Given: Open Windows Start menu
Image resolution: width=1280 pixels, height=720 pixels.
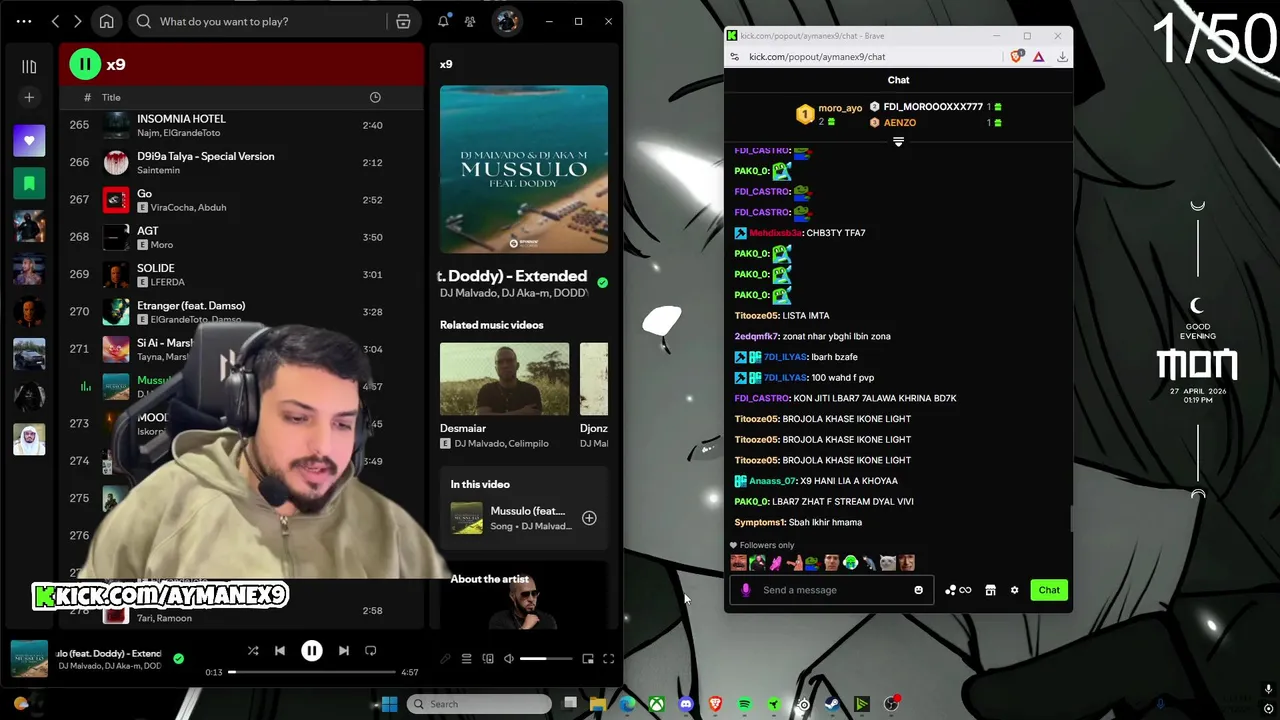Looking at the screenshot, I should pos(389,704).
